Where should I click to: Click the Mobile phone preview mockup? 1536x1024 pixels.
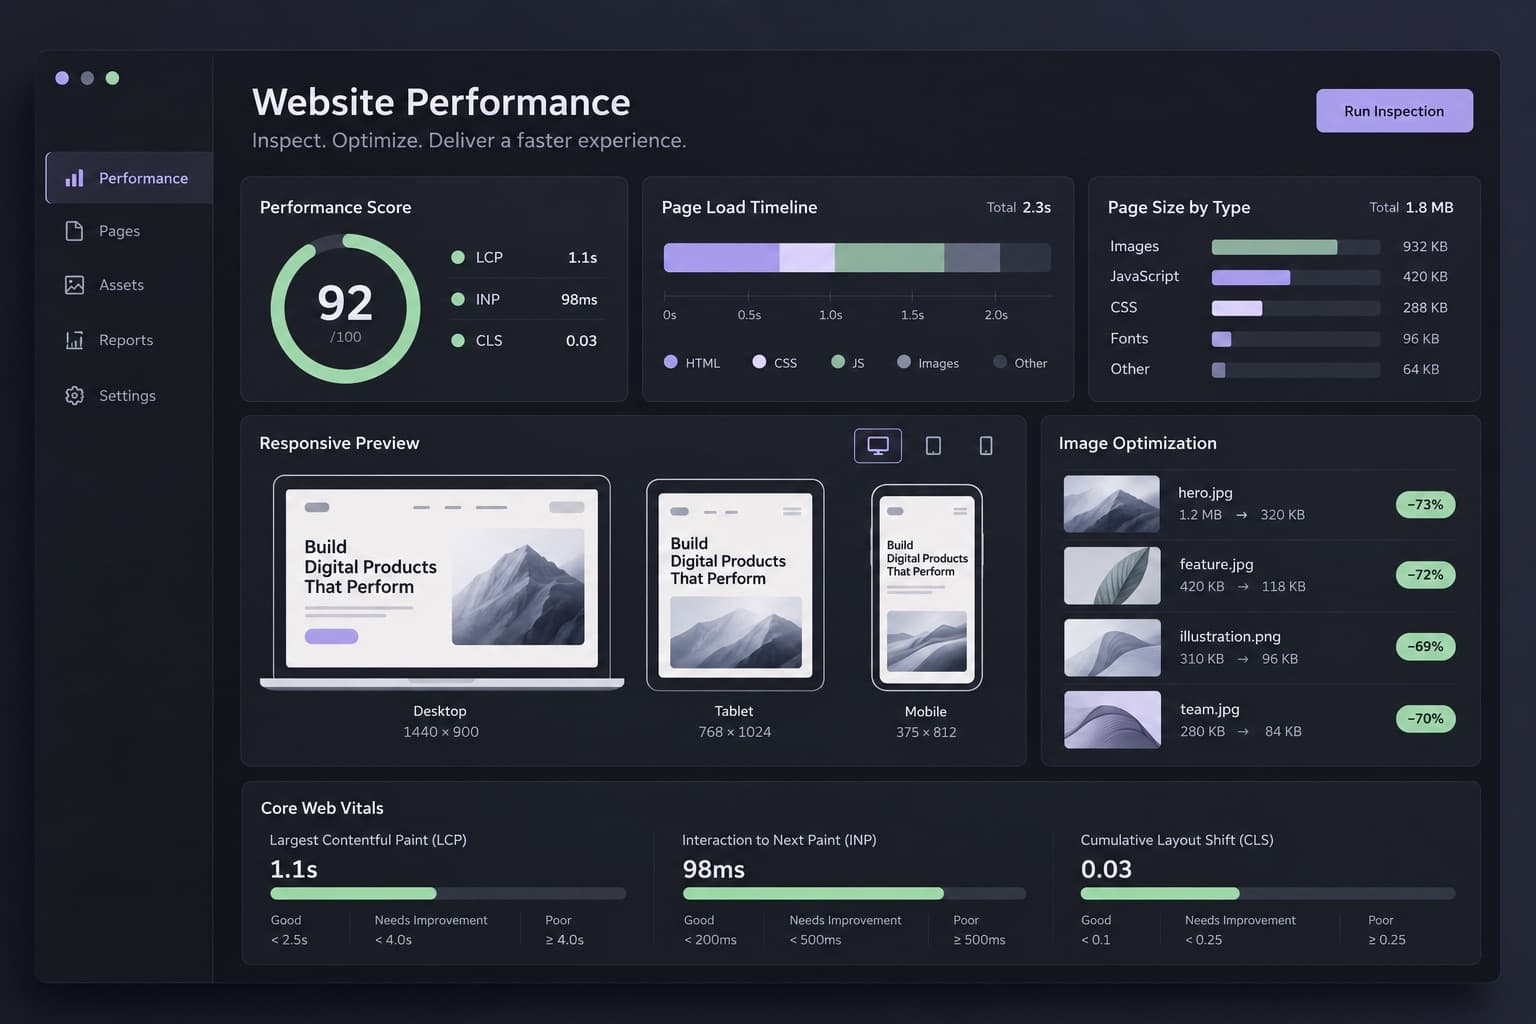927,588
